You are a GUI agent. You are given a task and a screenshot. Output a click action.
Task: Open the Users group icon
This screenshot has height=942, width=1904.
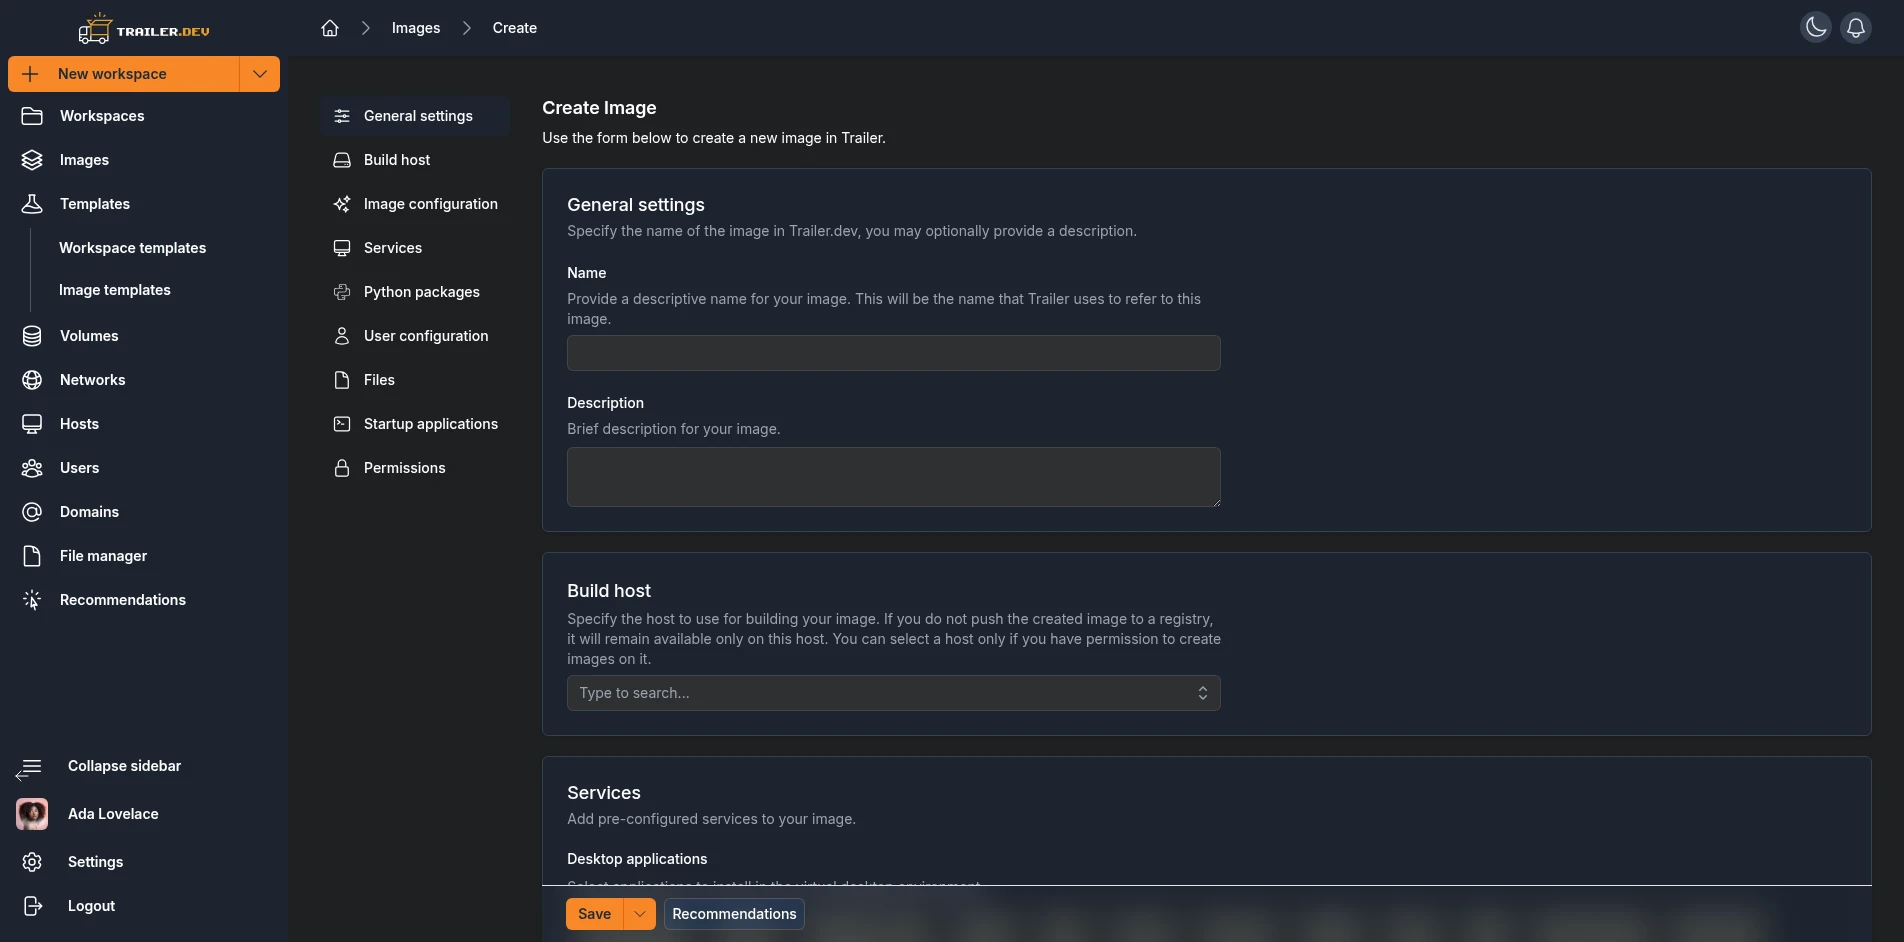(x=32, y=468)
